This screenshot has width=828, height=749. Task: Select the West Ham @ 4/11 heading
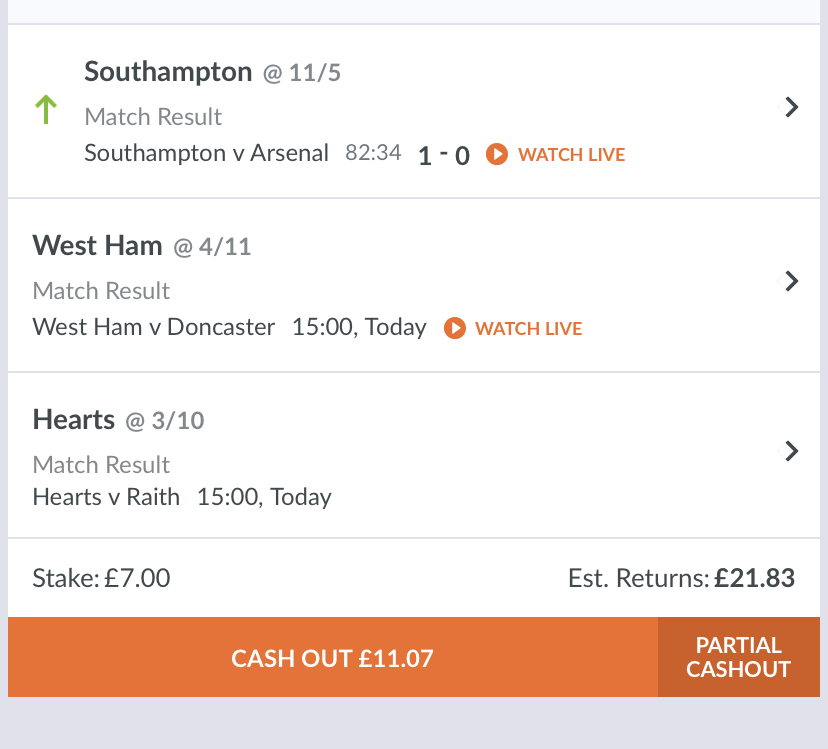coord(142,246)
